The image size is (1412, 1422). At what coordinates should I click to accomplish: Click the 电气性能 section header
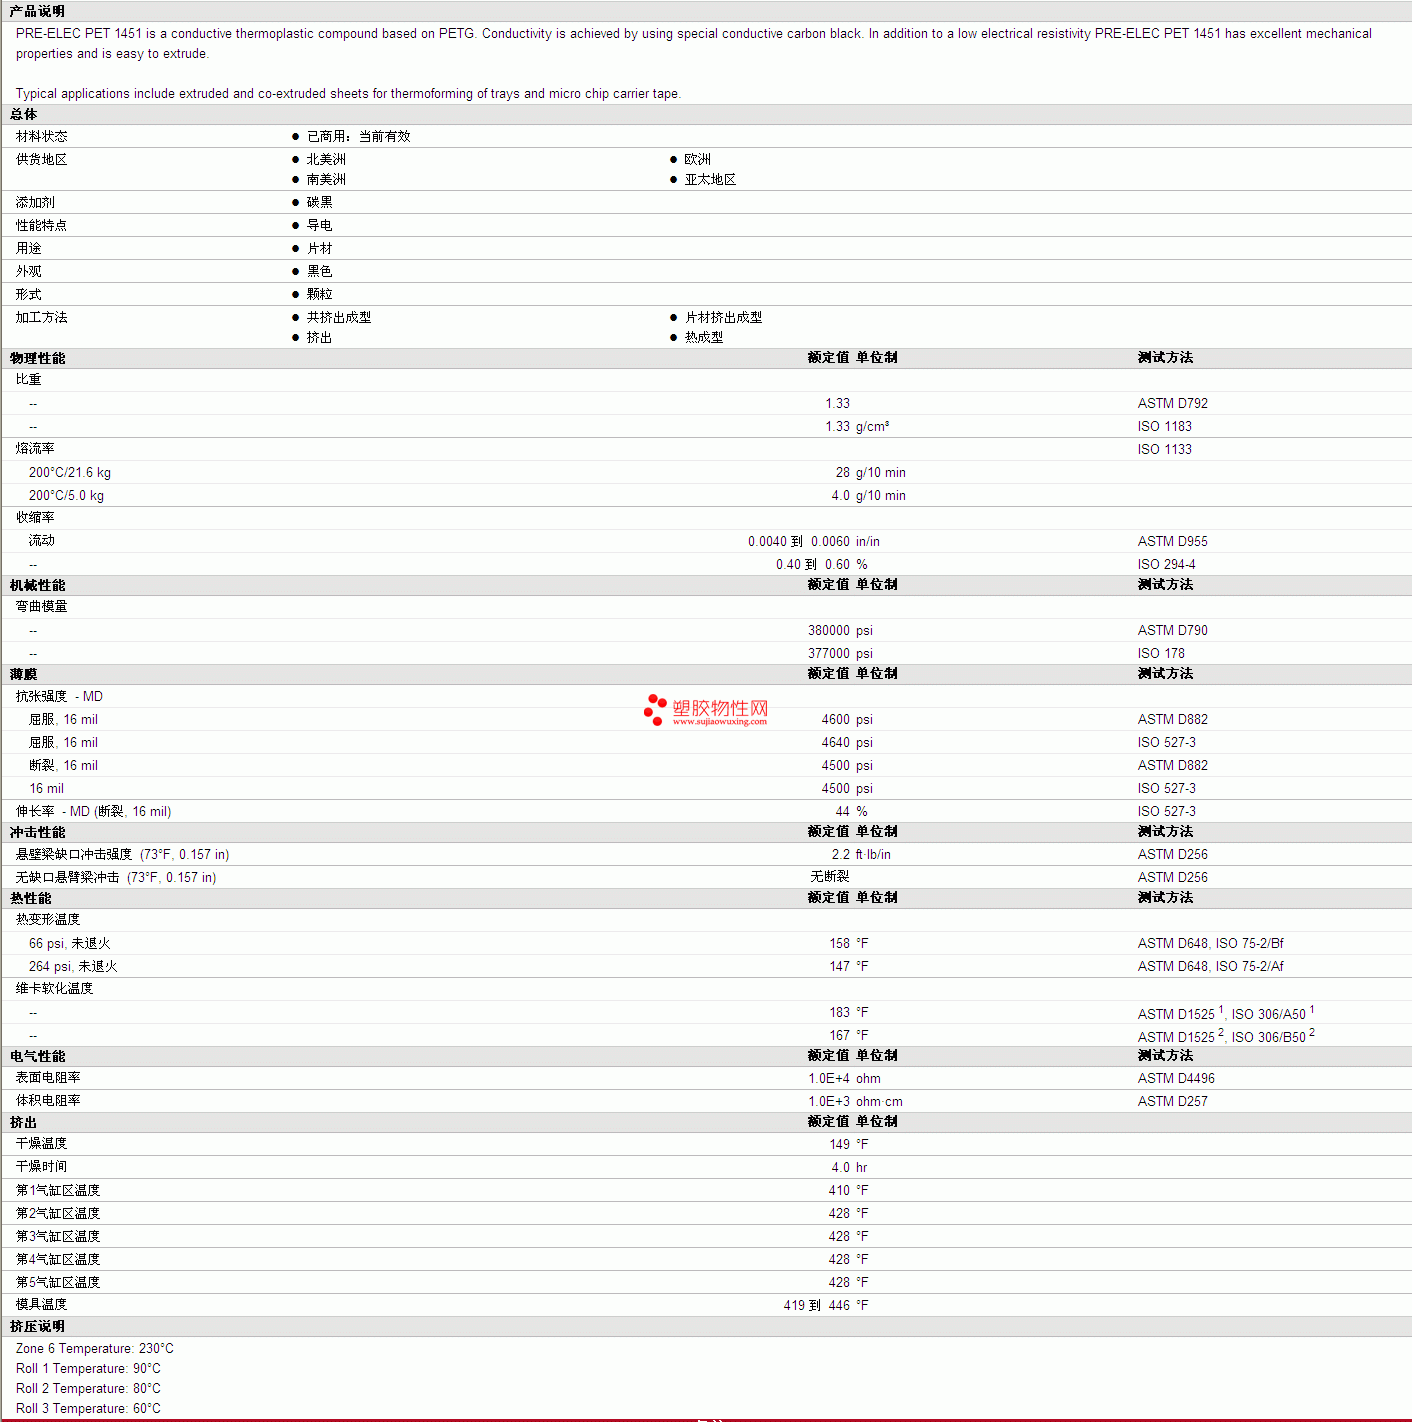click(x=37, y=1056)
